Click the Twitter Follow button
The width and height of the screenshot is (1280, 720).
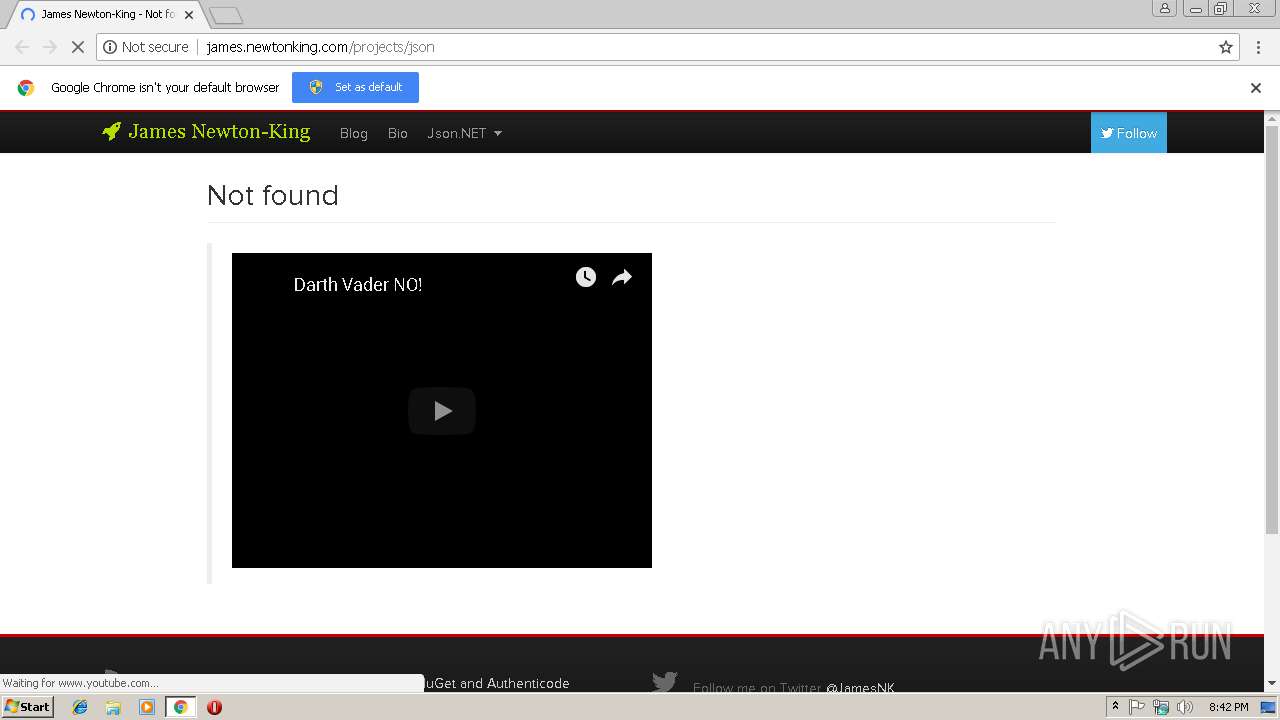coord(1129,133)
